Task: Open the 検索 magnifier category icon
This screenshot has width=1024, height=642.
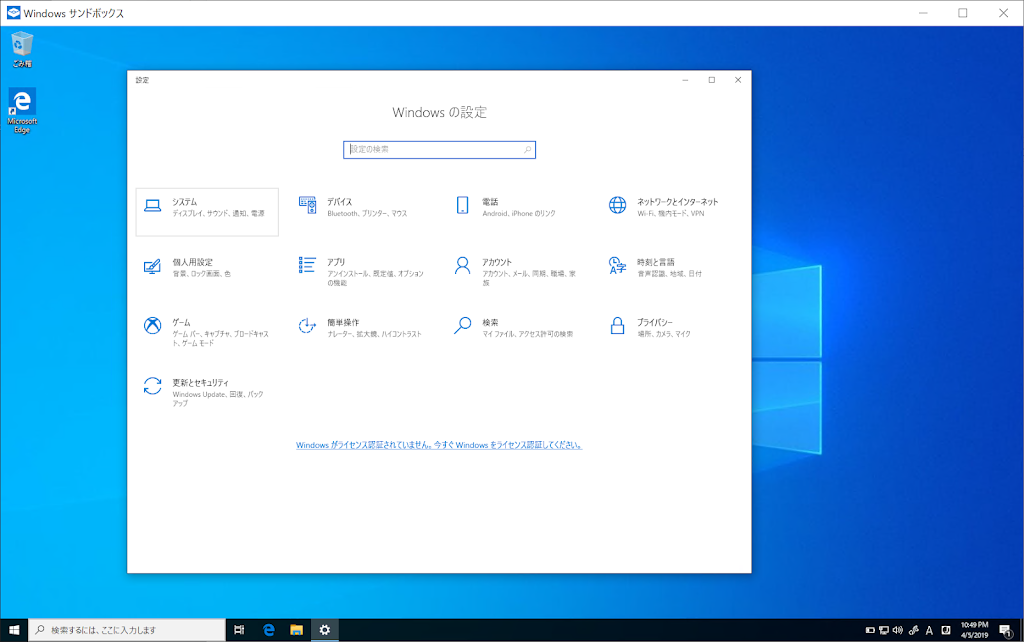Action: click(462, 325)
